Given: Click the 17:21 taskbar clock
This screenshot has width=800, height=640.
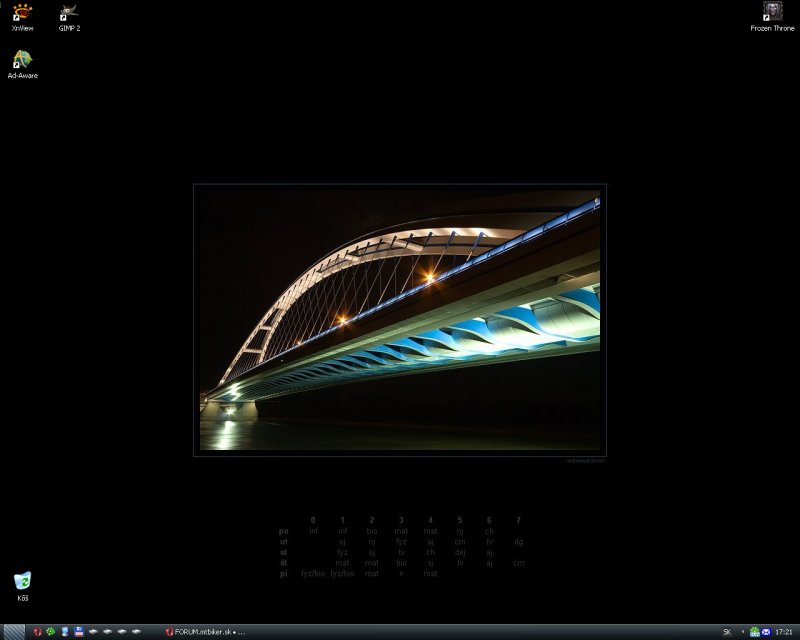Looking at the screenshot, I should [x=784, y=632].
